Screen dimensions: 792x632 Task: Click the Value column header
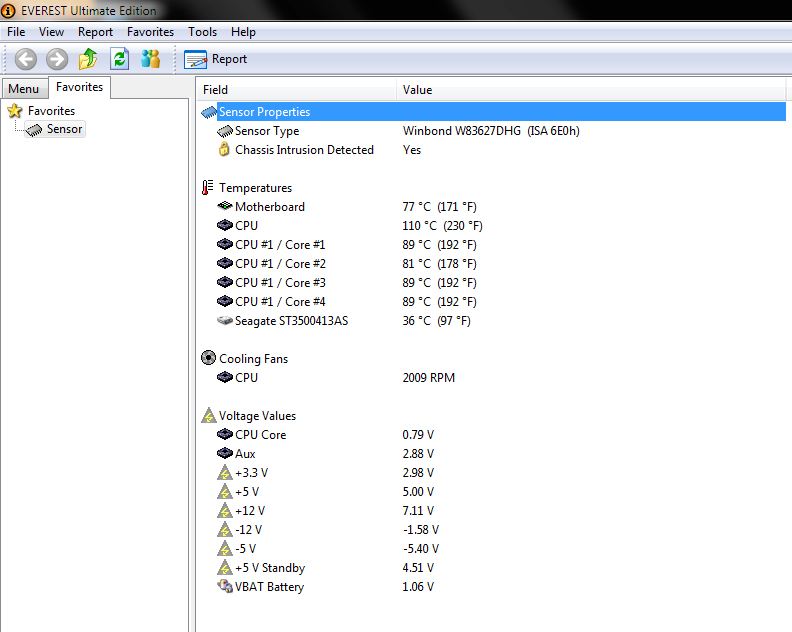417,90
